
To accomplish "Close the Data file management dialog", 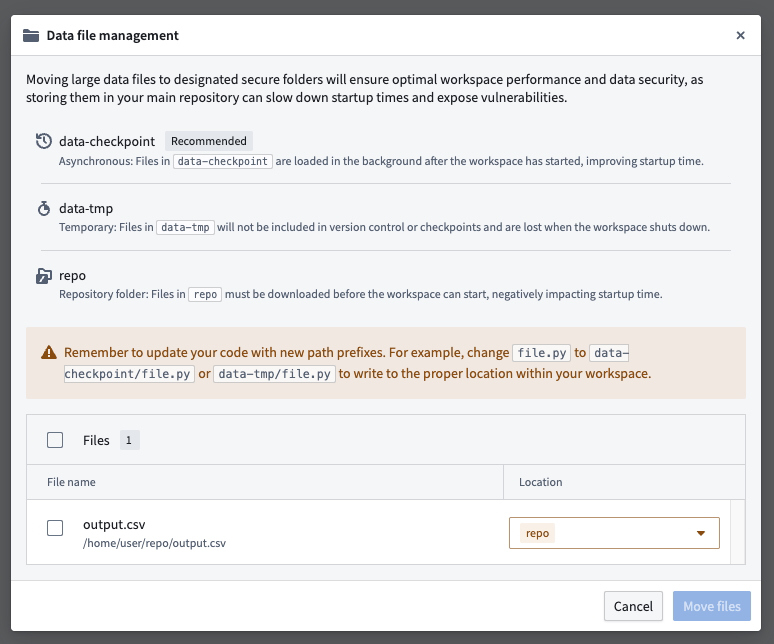I will click(740, 36).
